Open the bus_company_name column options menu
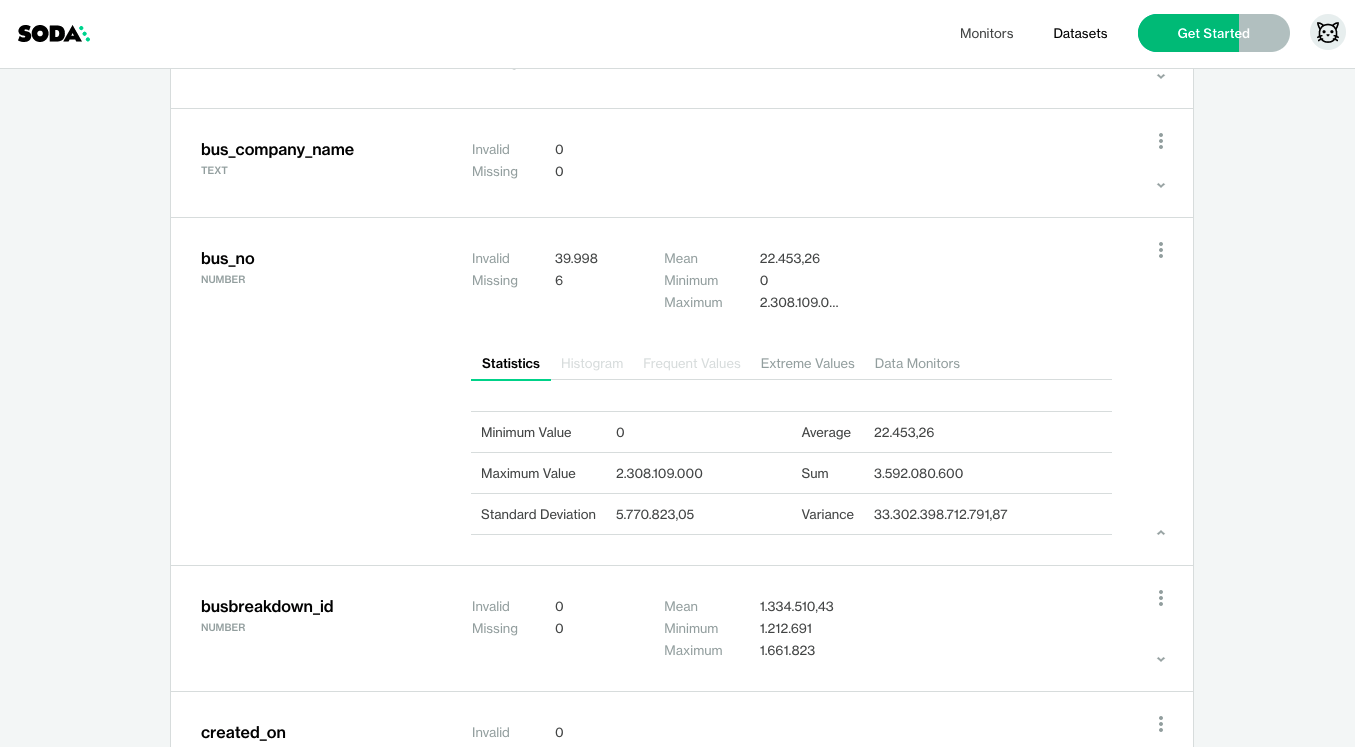The height and width of the screenshot is (747, 1355). 1160,141
